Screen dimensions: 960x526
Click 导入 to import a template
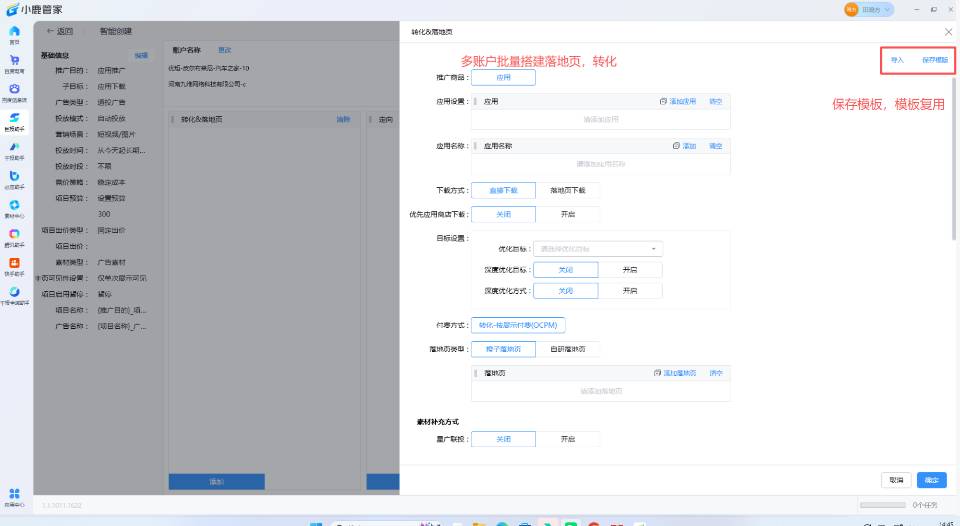897,60
